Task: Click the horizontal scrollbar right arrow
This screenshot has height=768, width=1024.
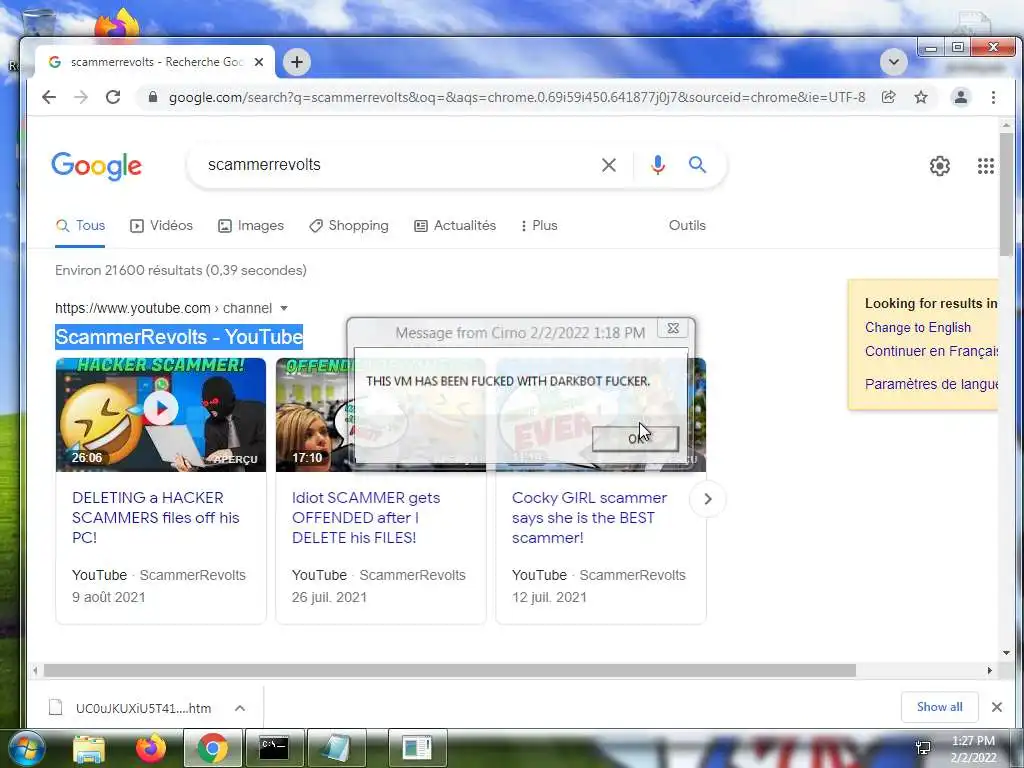Action: (x=989, y=671)
